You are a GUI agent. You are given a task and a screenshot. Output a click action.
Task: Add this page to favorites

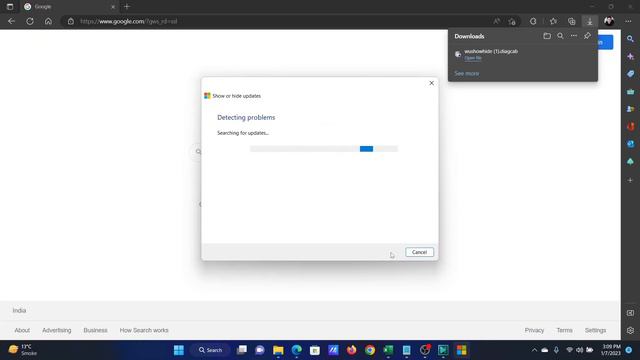click(512, 21)
